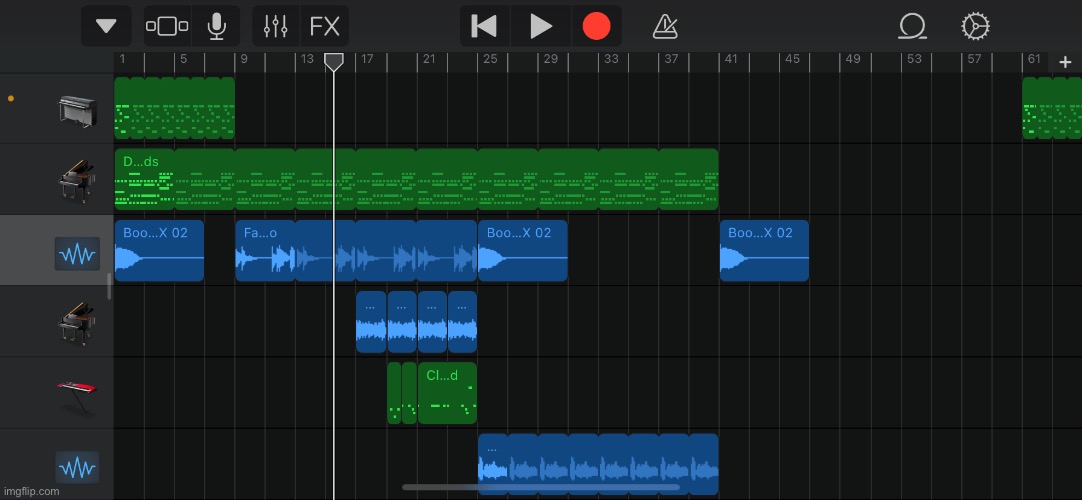Open the track mixer controls

tap(275, 26)
